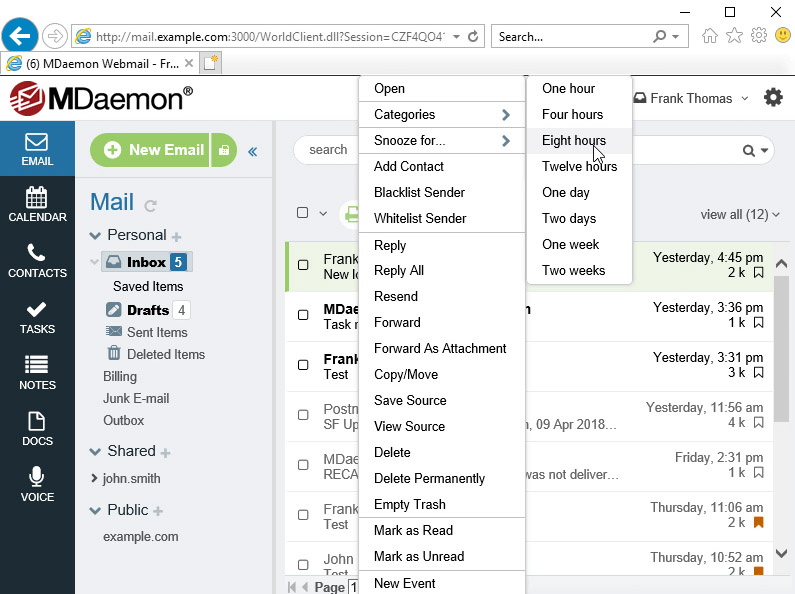Open the browser favorites star

(x=734, y=35)
